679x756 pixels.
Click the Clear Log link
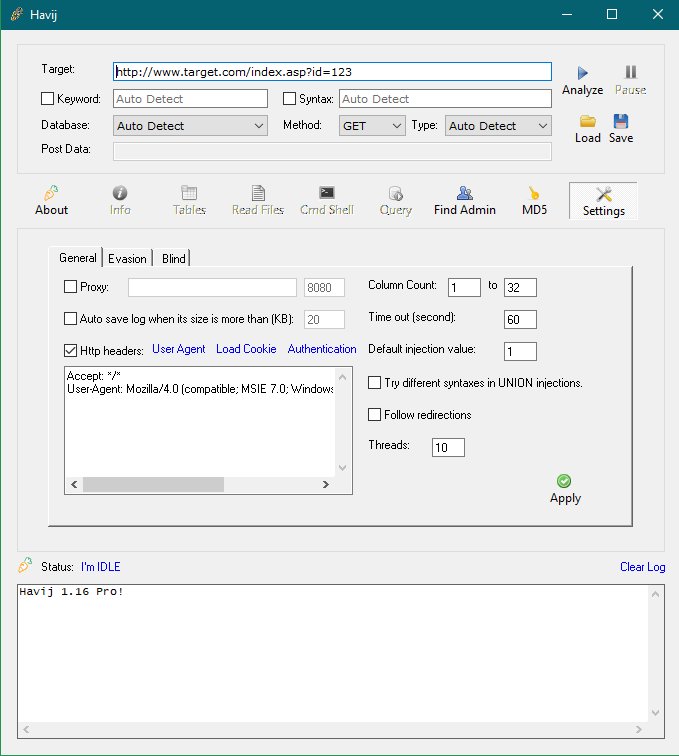(642, 567)
